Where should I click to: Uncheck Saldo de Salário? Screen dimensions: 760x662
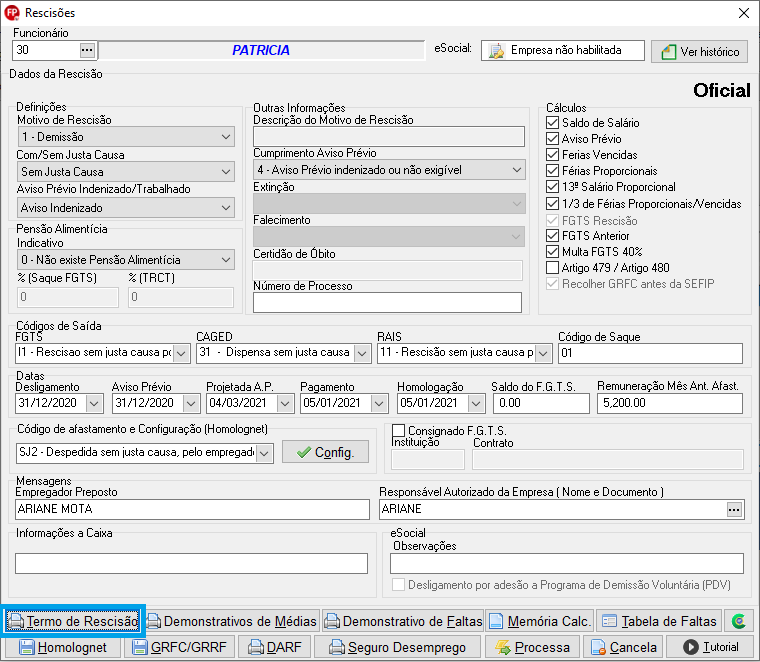553,123
